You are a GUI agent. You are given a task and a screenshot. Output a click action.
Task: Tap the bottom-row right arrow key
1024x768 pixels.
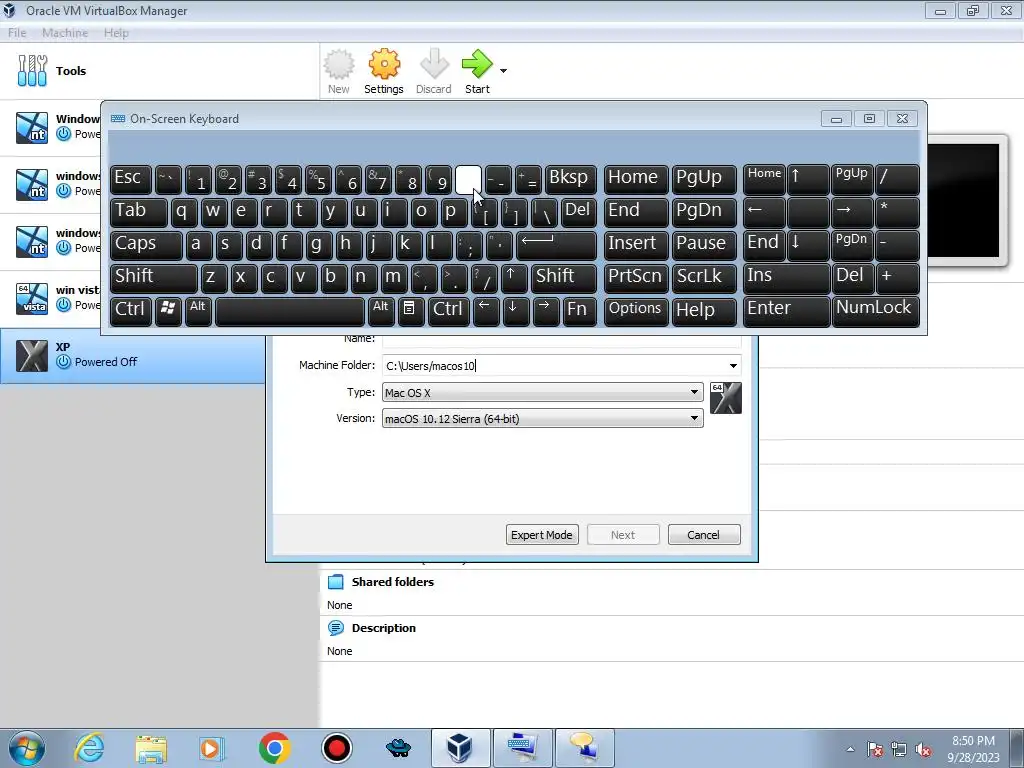coord(546,311)
